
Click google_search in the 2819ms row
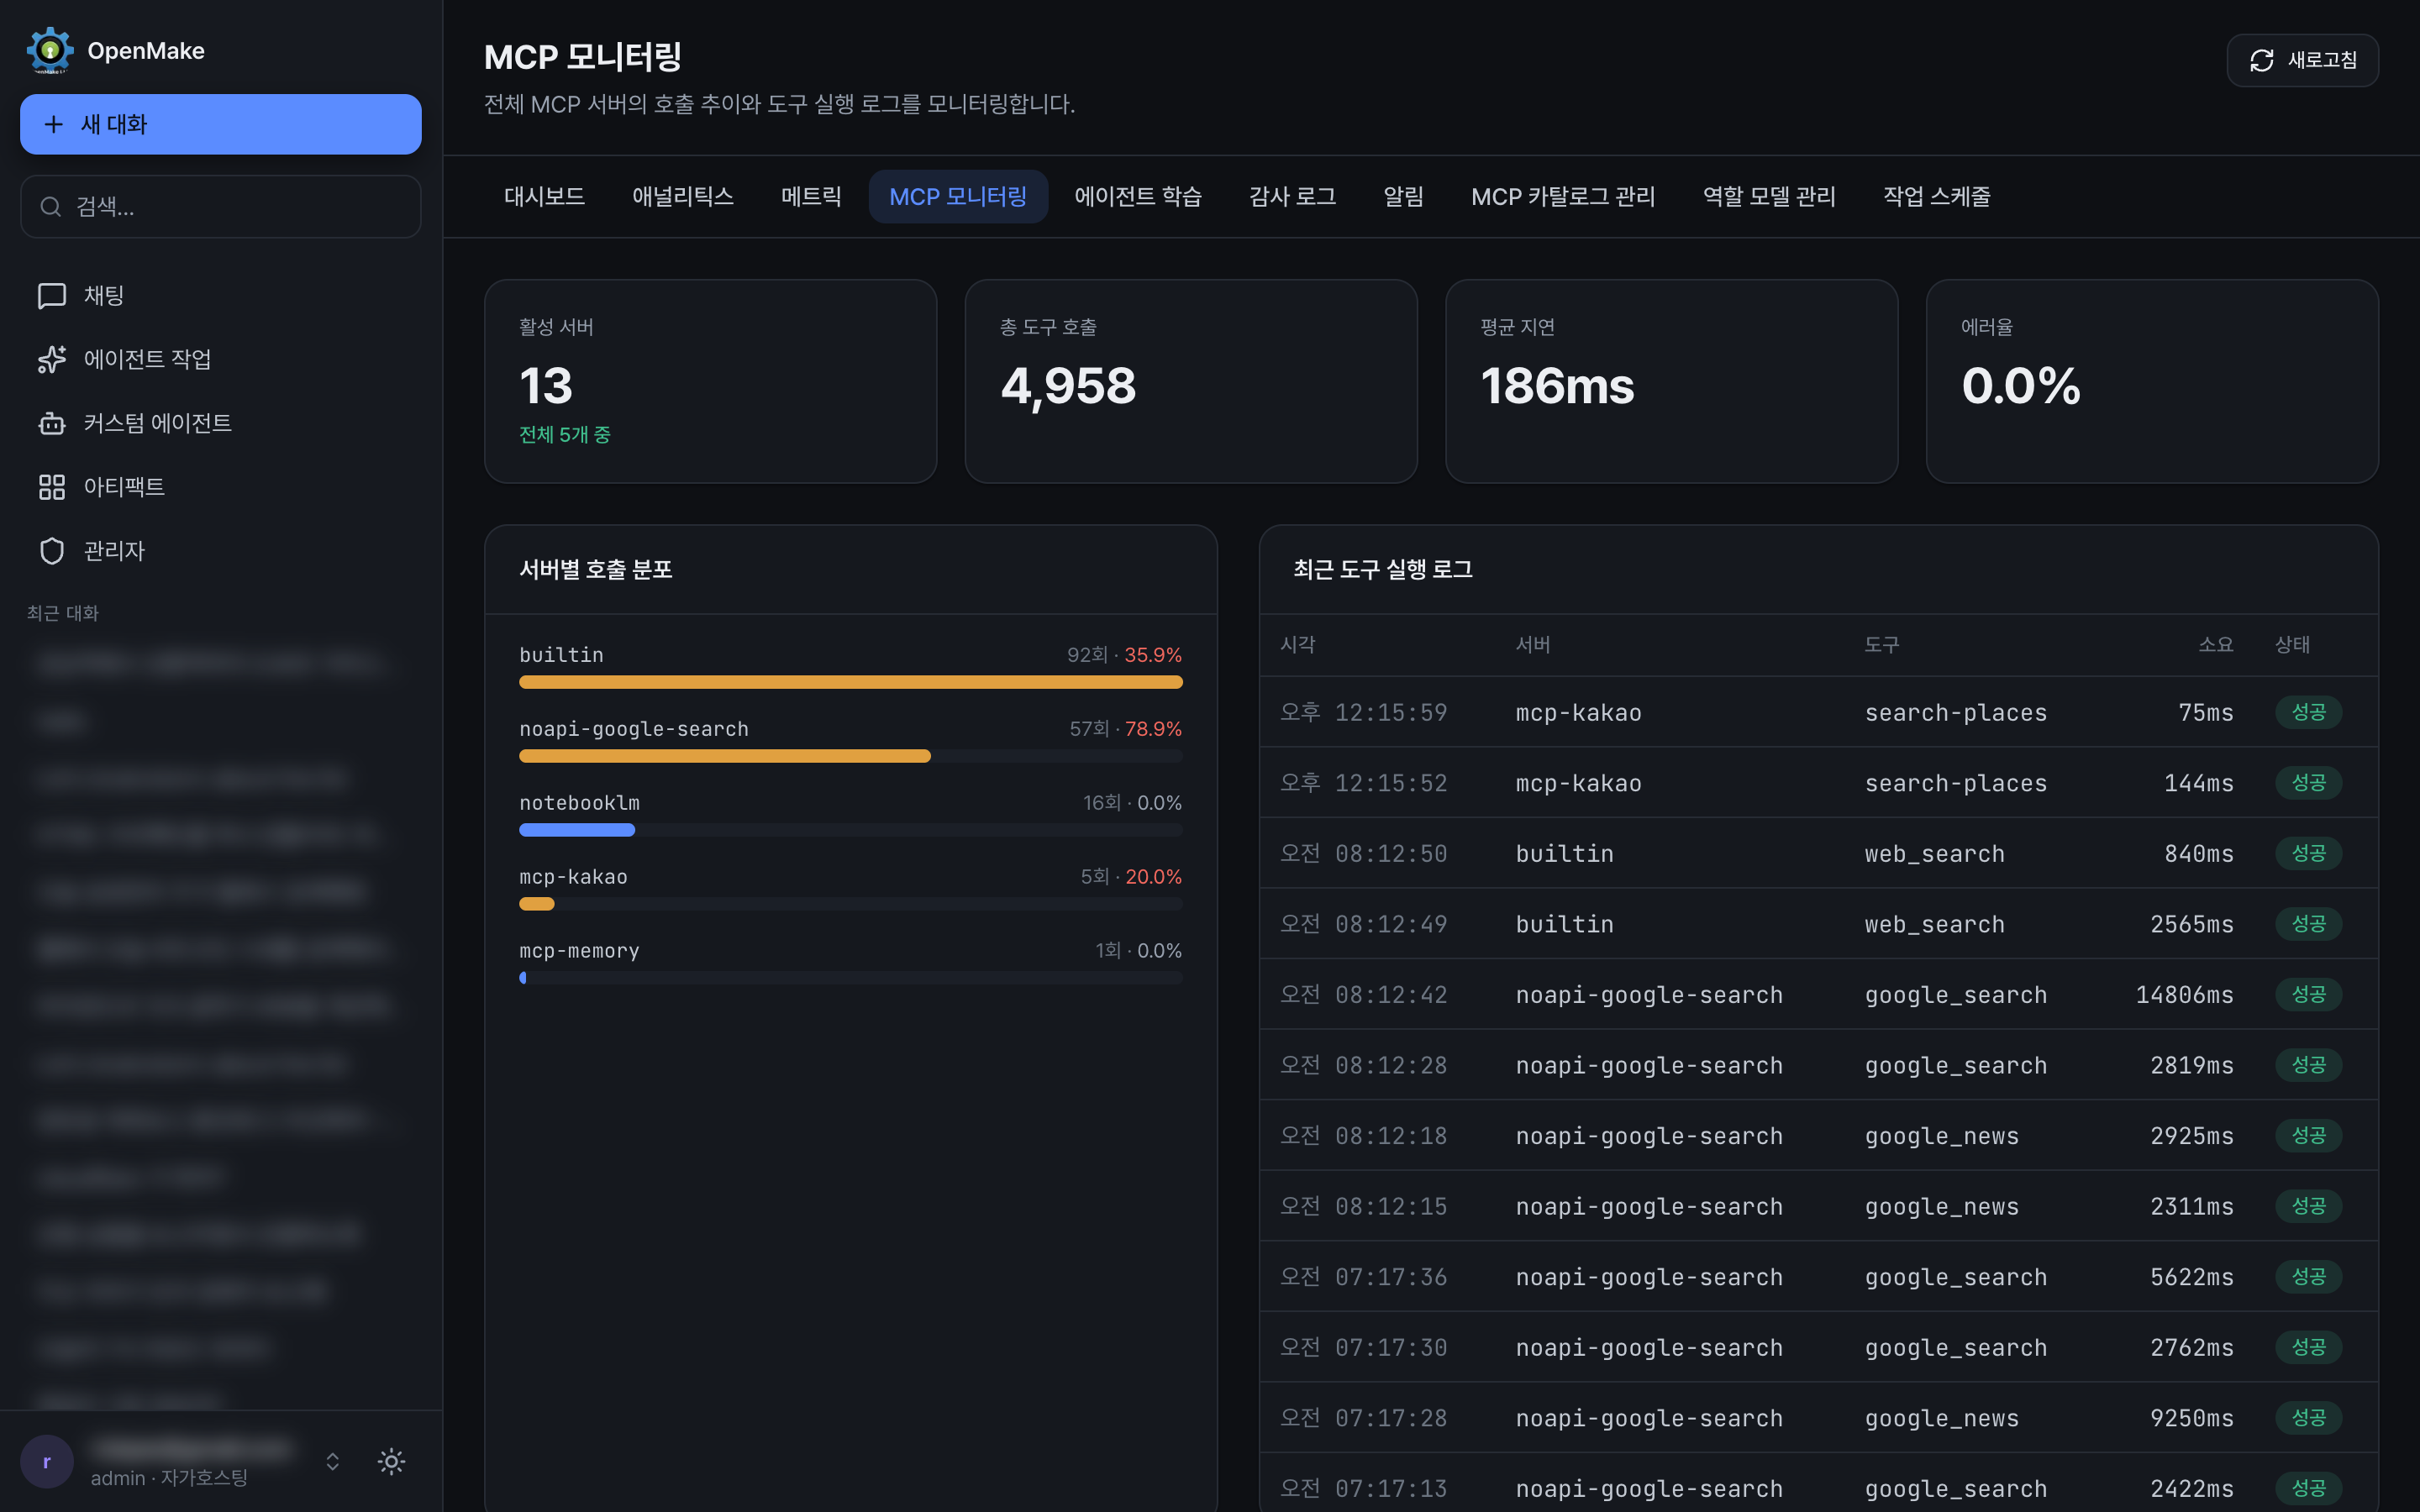point(1955,1066)
